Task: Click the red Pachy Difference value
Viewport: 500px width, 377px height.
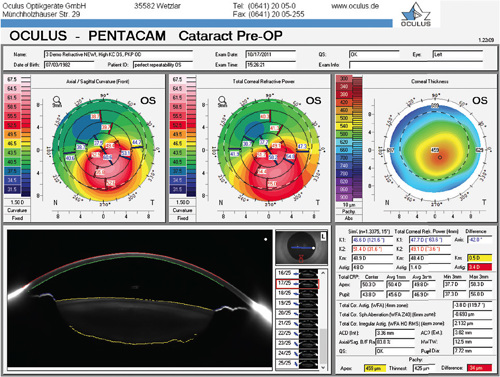Action: point(479,368)
